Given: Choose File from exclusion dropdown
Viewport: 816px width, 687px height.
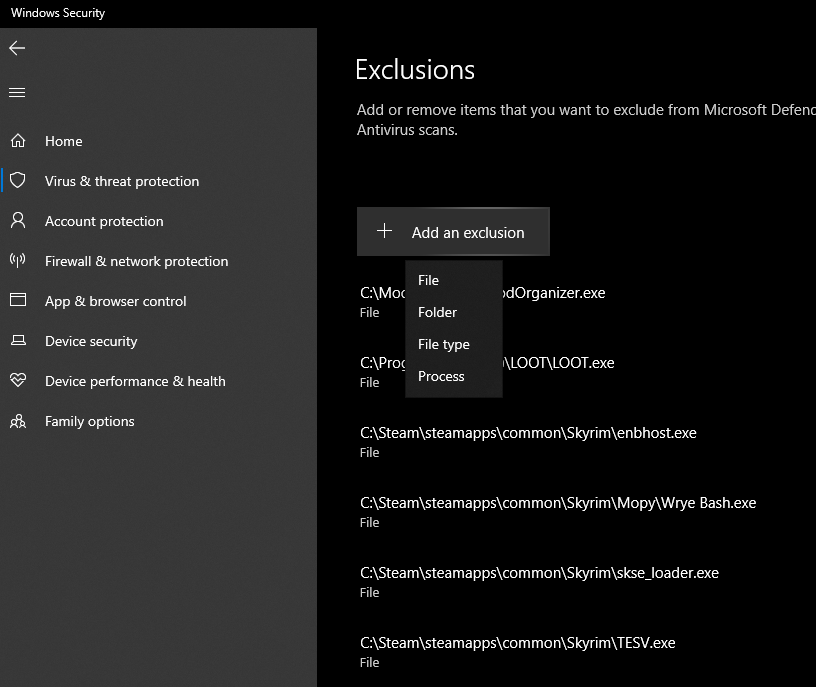Looking at the screenshot, I should [454, 280].
